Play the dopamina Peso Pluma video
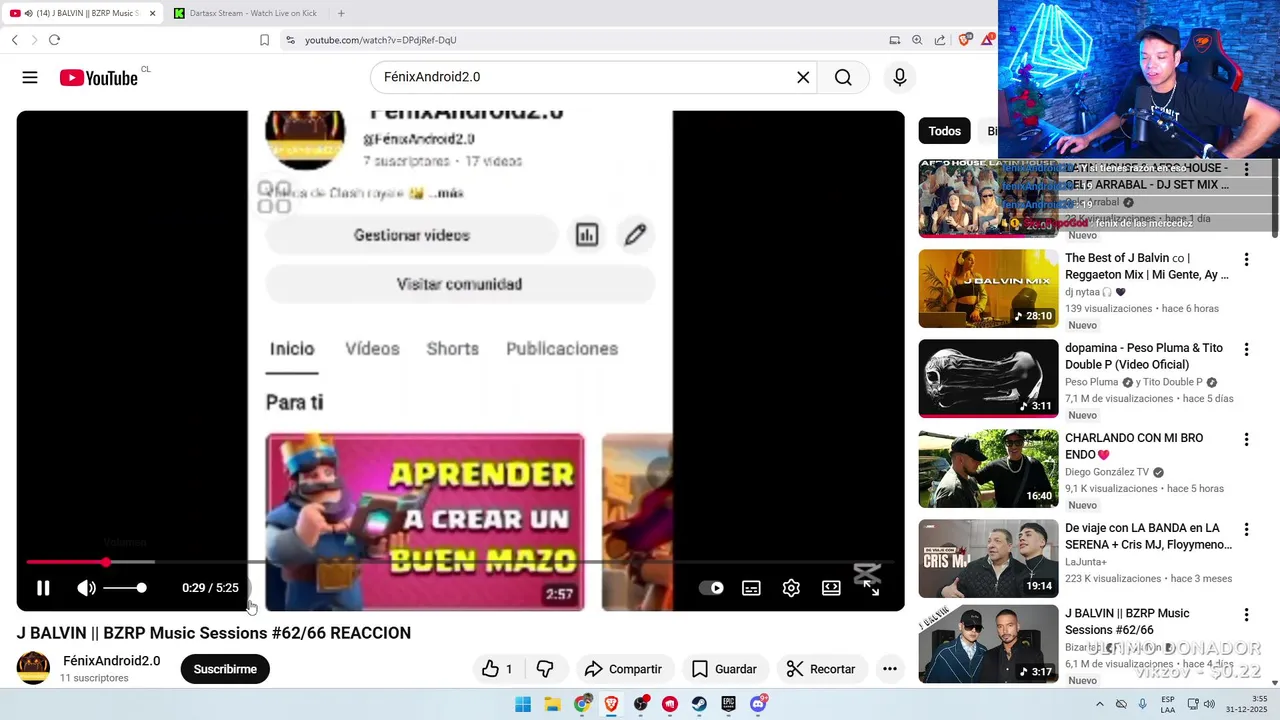This screenshot has height=720, width=1280. point(988,378)
